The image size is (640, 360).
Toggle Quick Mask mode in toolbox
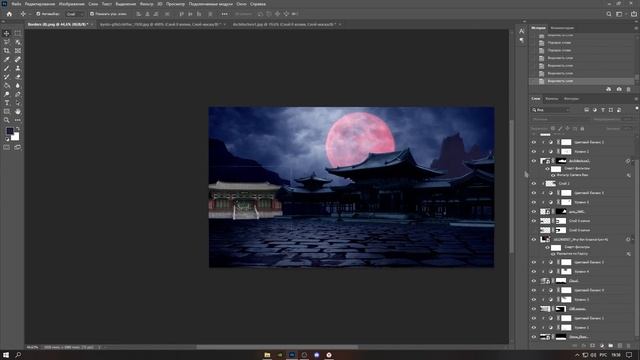coord(7,147)
